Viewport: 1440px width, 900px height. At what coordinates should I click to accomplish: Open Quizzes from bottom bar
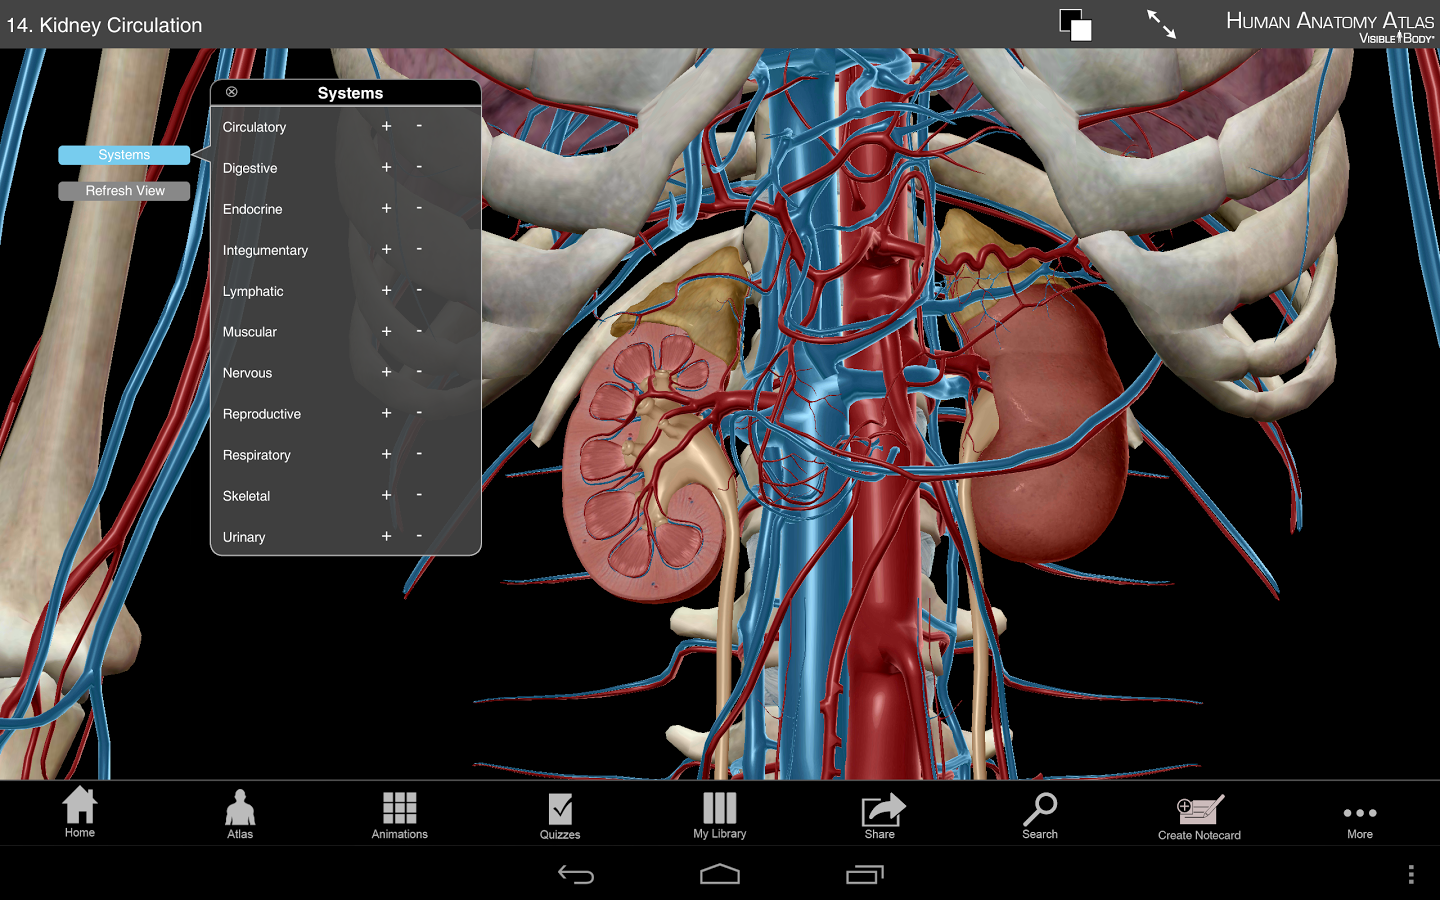click(560, 812)
